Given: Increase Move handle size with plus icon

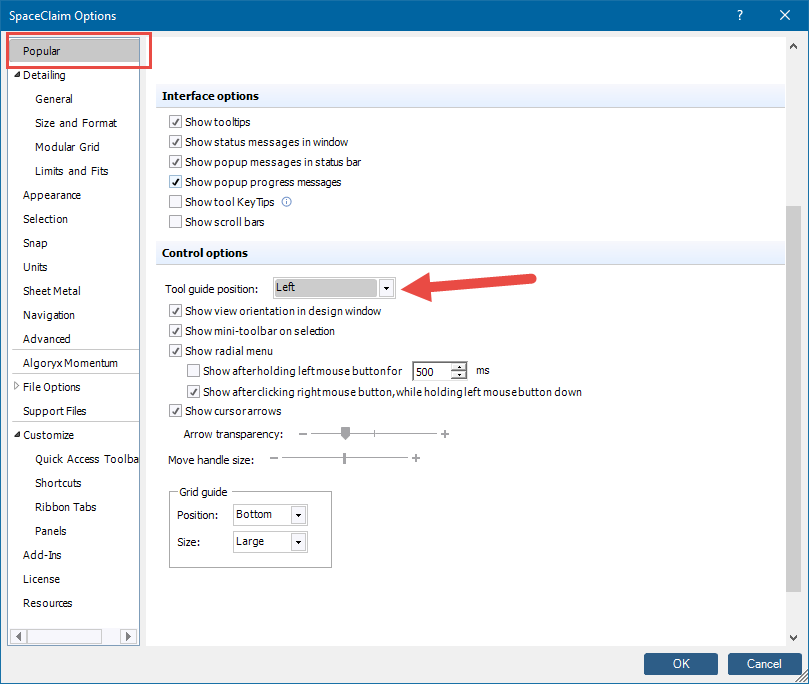Looking at the screenshot, I should [416, 458].
